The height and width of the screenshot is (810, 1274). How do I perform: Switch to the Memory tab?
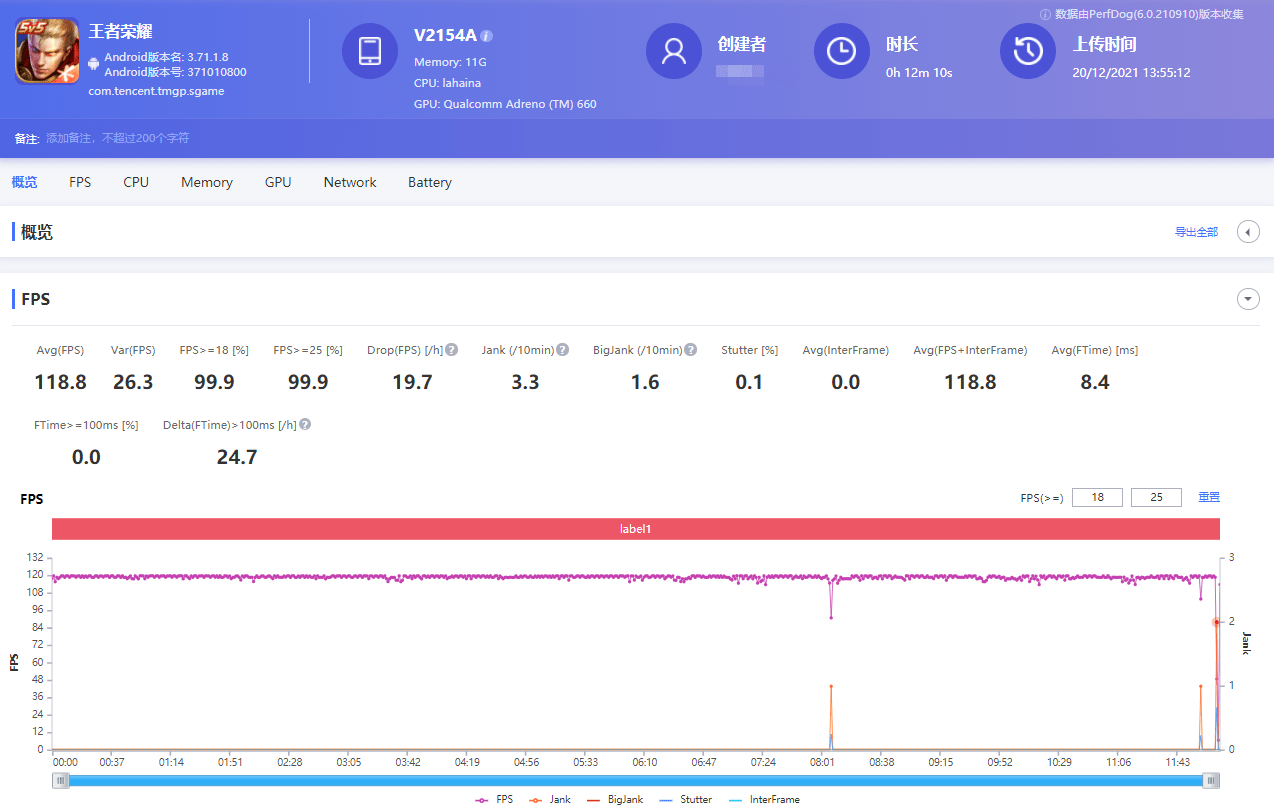coord(207,182)
